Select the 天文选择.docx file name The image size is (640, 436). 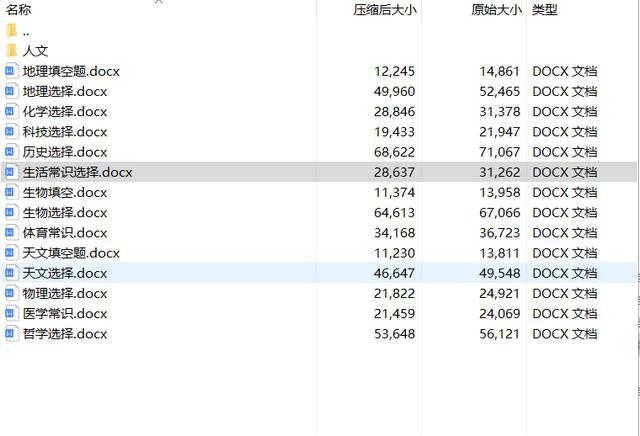pyautogui.click(x=65, y=274)
